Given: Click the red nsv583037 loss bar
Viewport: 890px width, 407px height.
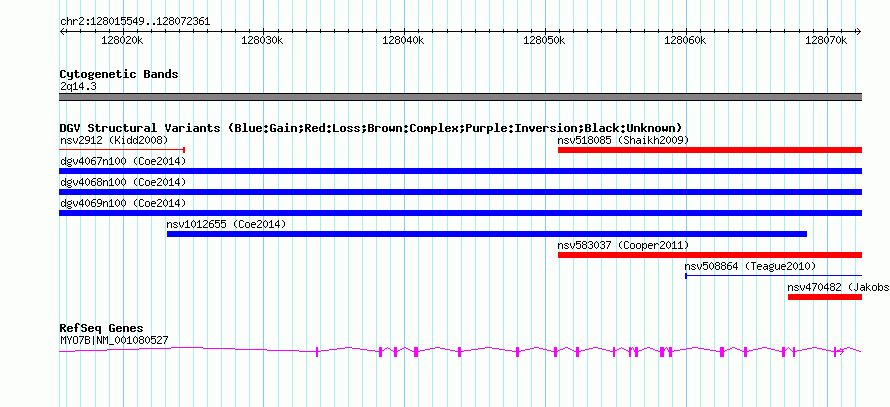Looking at the screenshot, I should click(710, 255).
